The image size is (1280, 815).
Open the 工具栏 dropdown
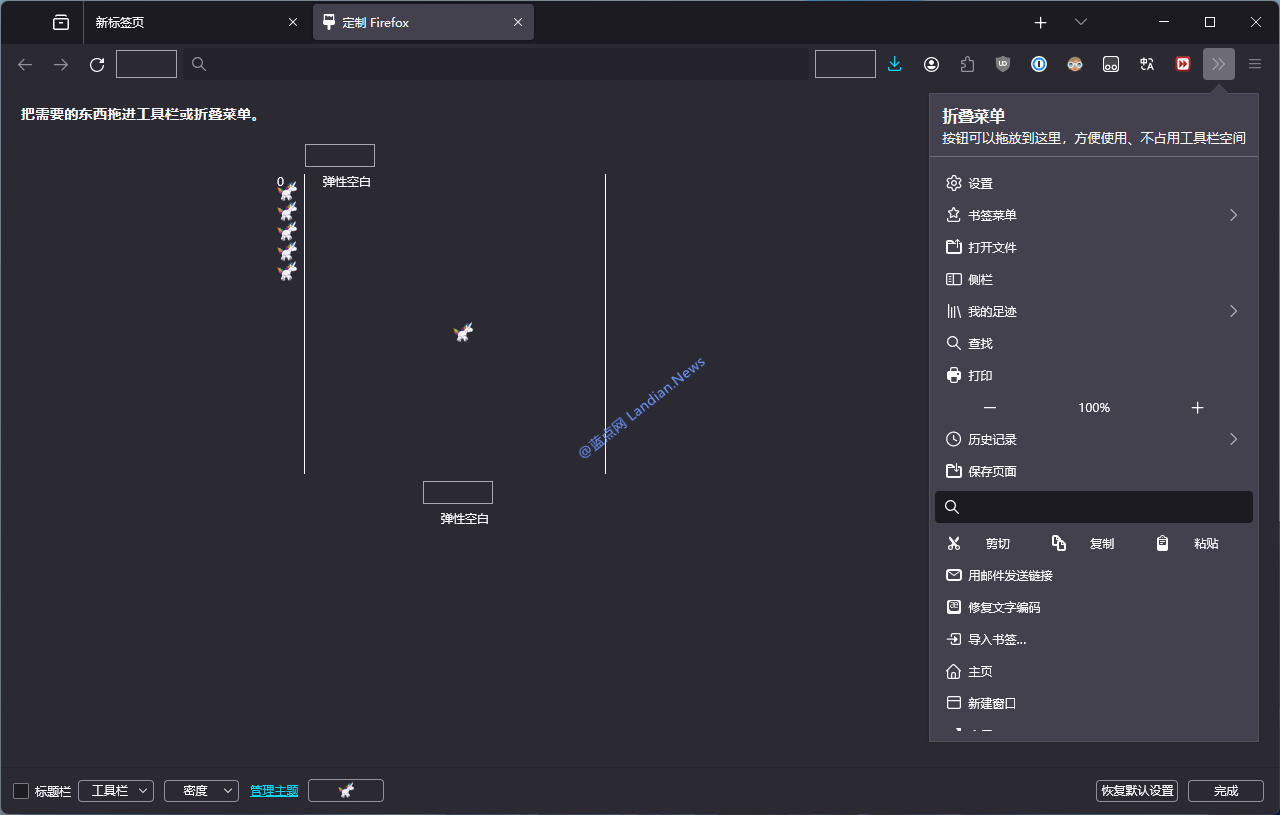point(116,791)
